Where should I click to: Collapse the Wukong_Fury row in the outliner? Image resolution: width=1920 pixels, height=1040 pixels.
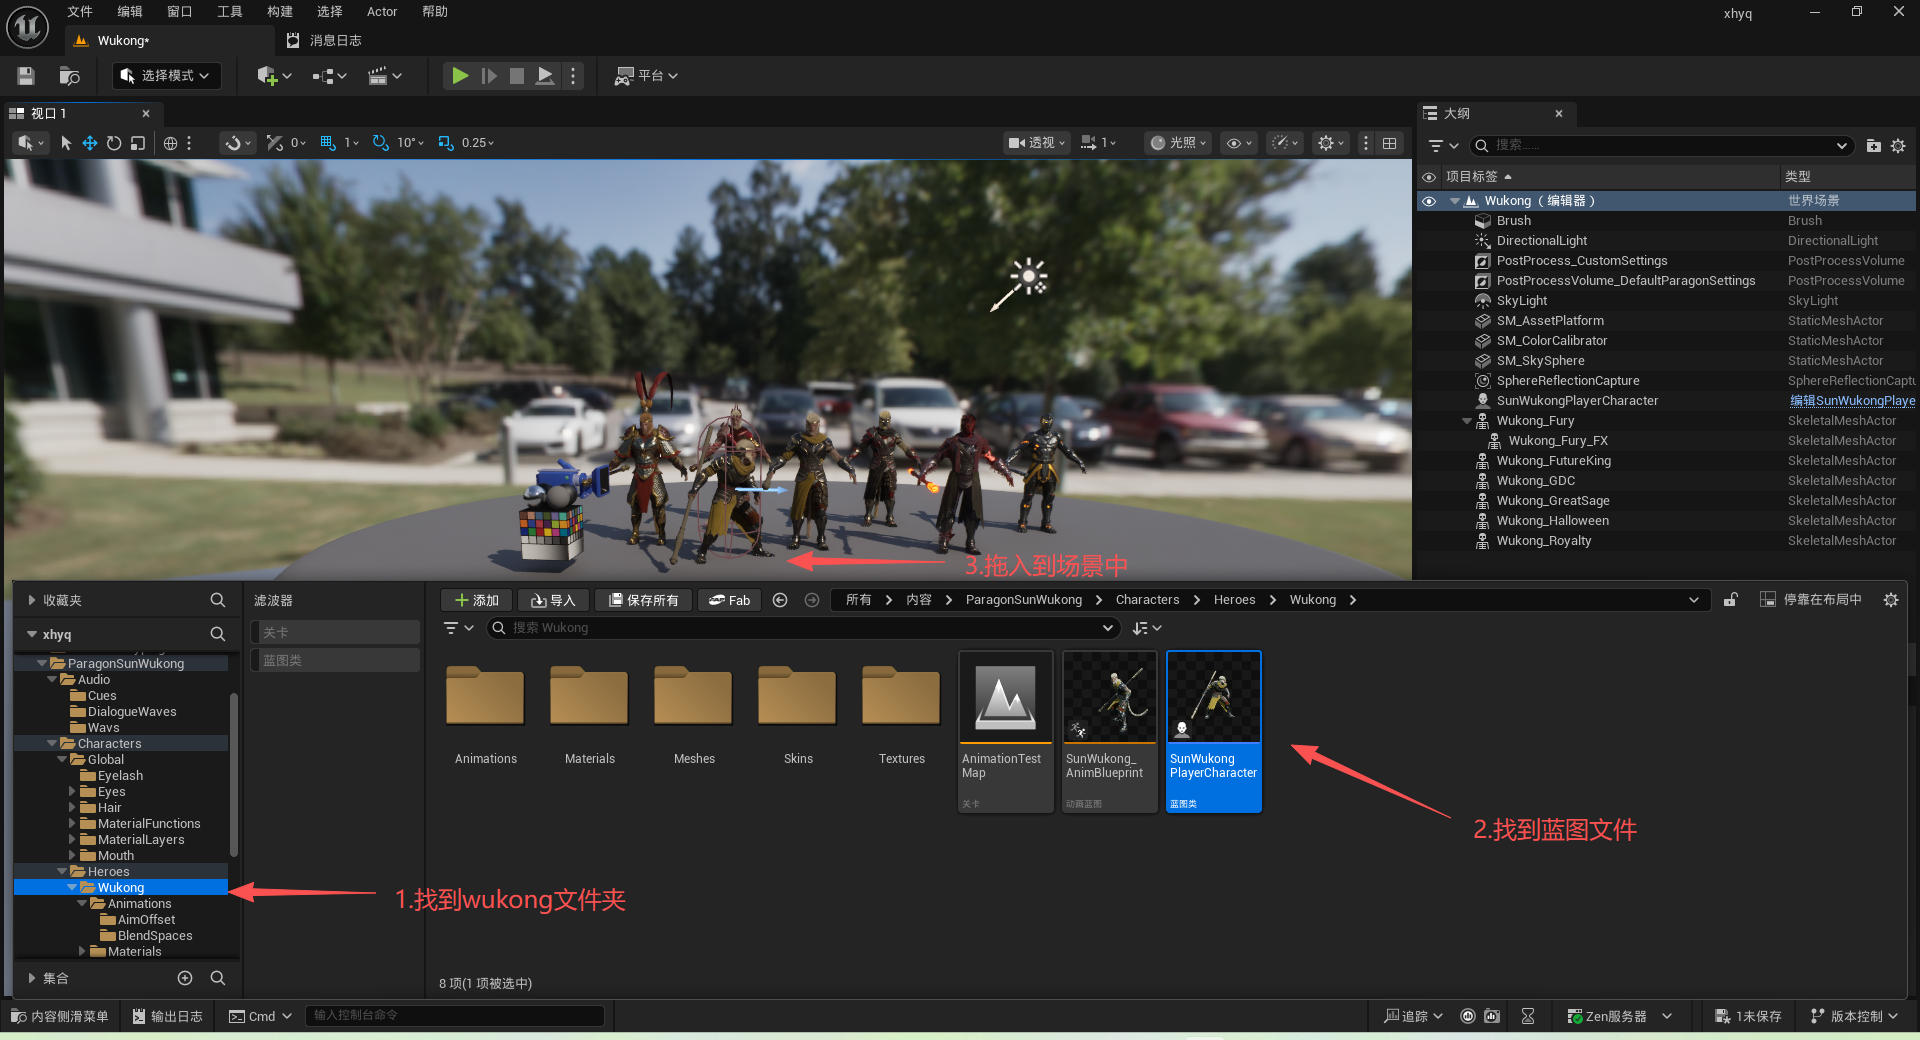[x=1467, y=421]
